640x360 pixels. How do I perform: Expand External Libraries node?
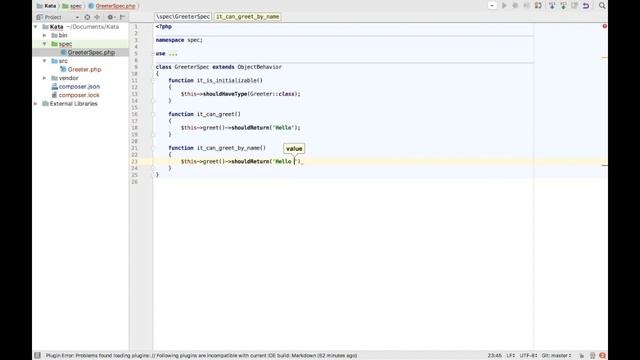point(36,104)
